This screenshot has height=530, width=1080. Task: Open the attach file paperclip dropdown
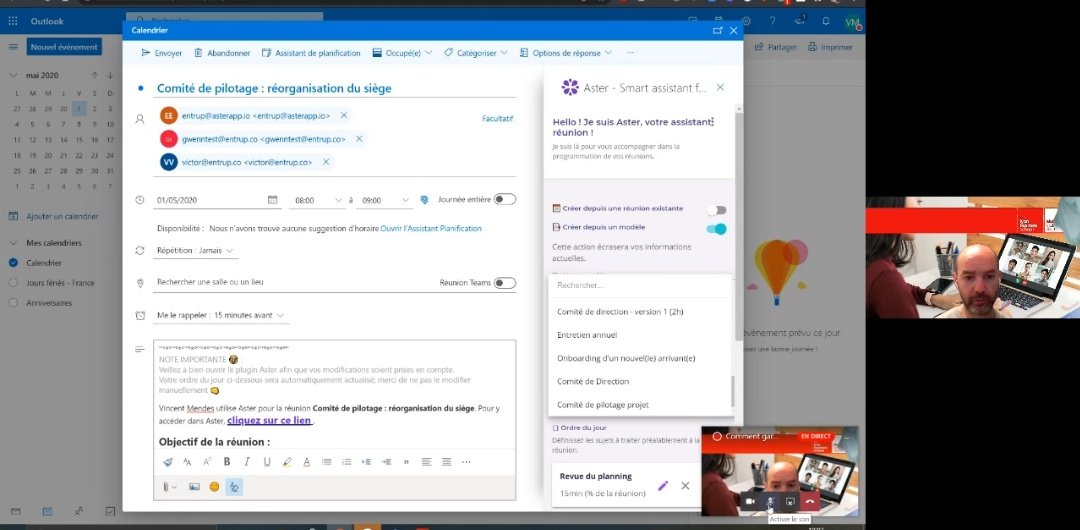click(169, 487)
